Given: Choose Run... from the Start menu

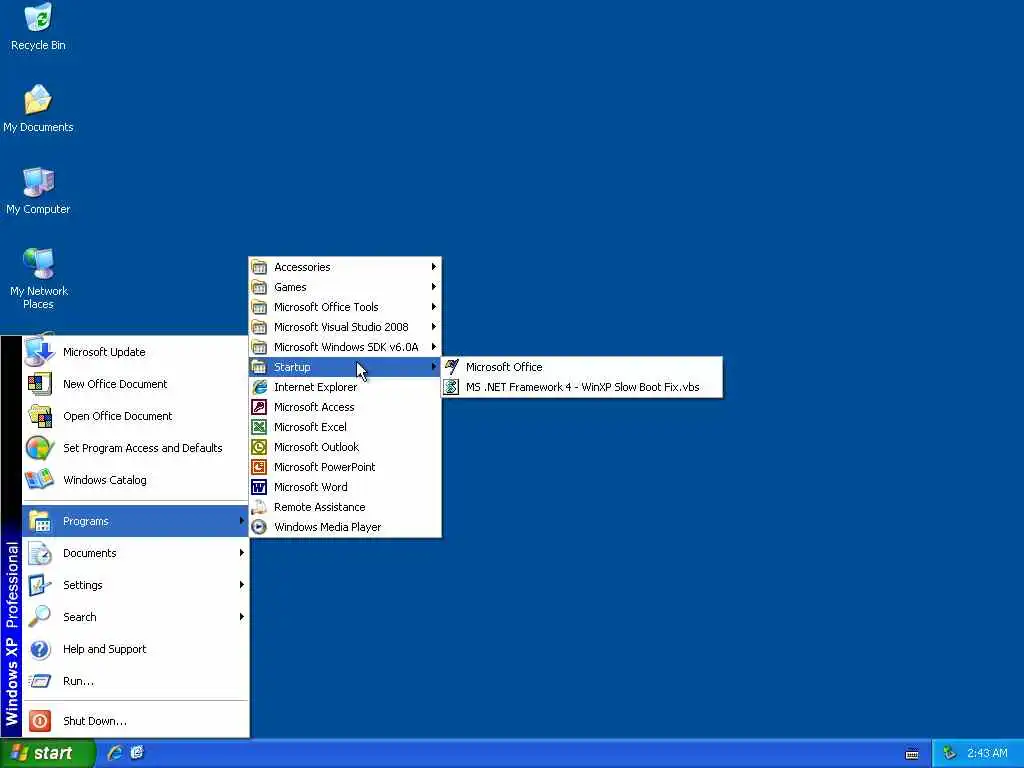Looking at the screenshot, I should (x=136, y=681).
